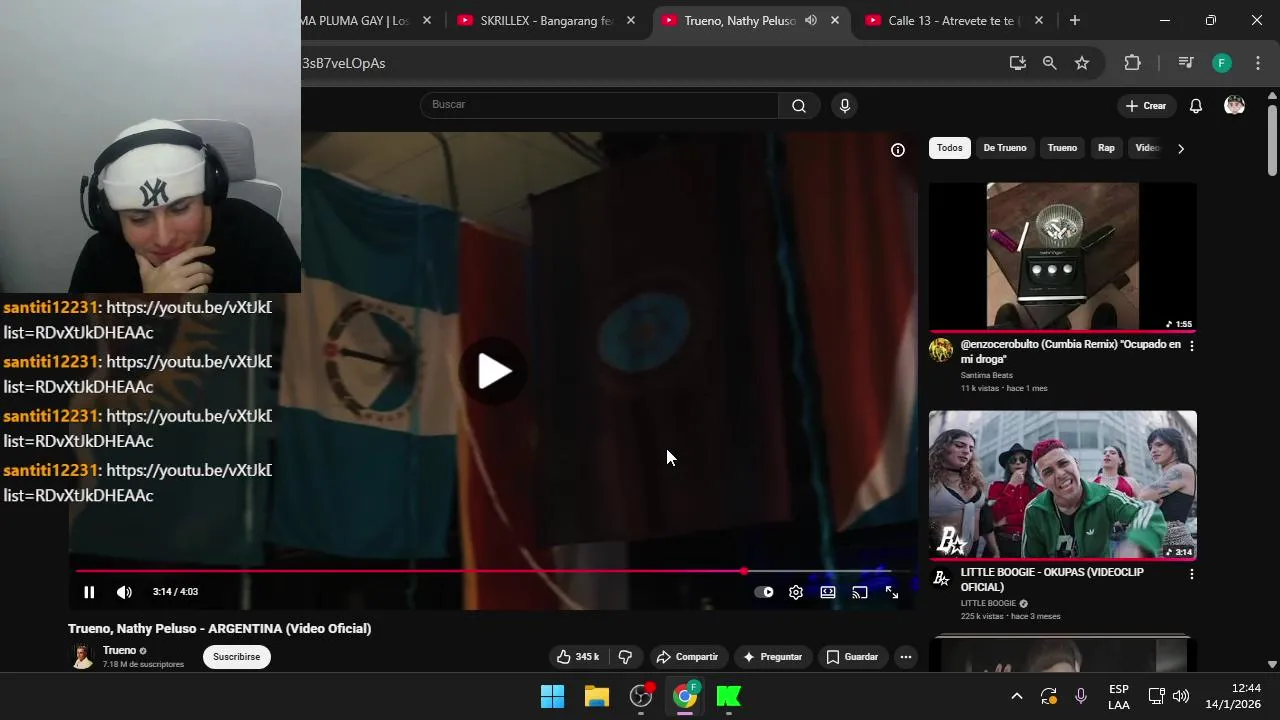Focus the Buscar search field

(x=600, y=105)
